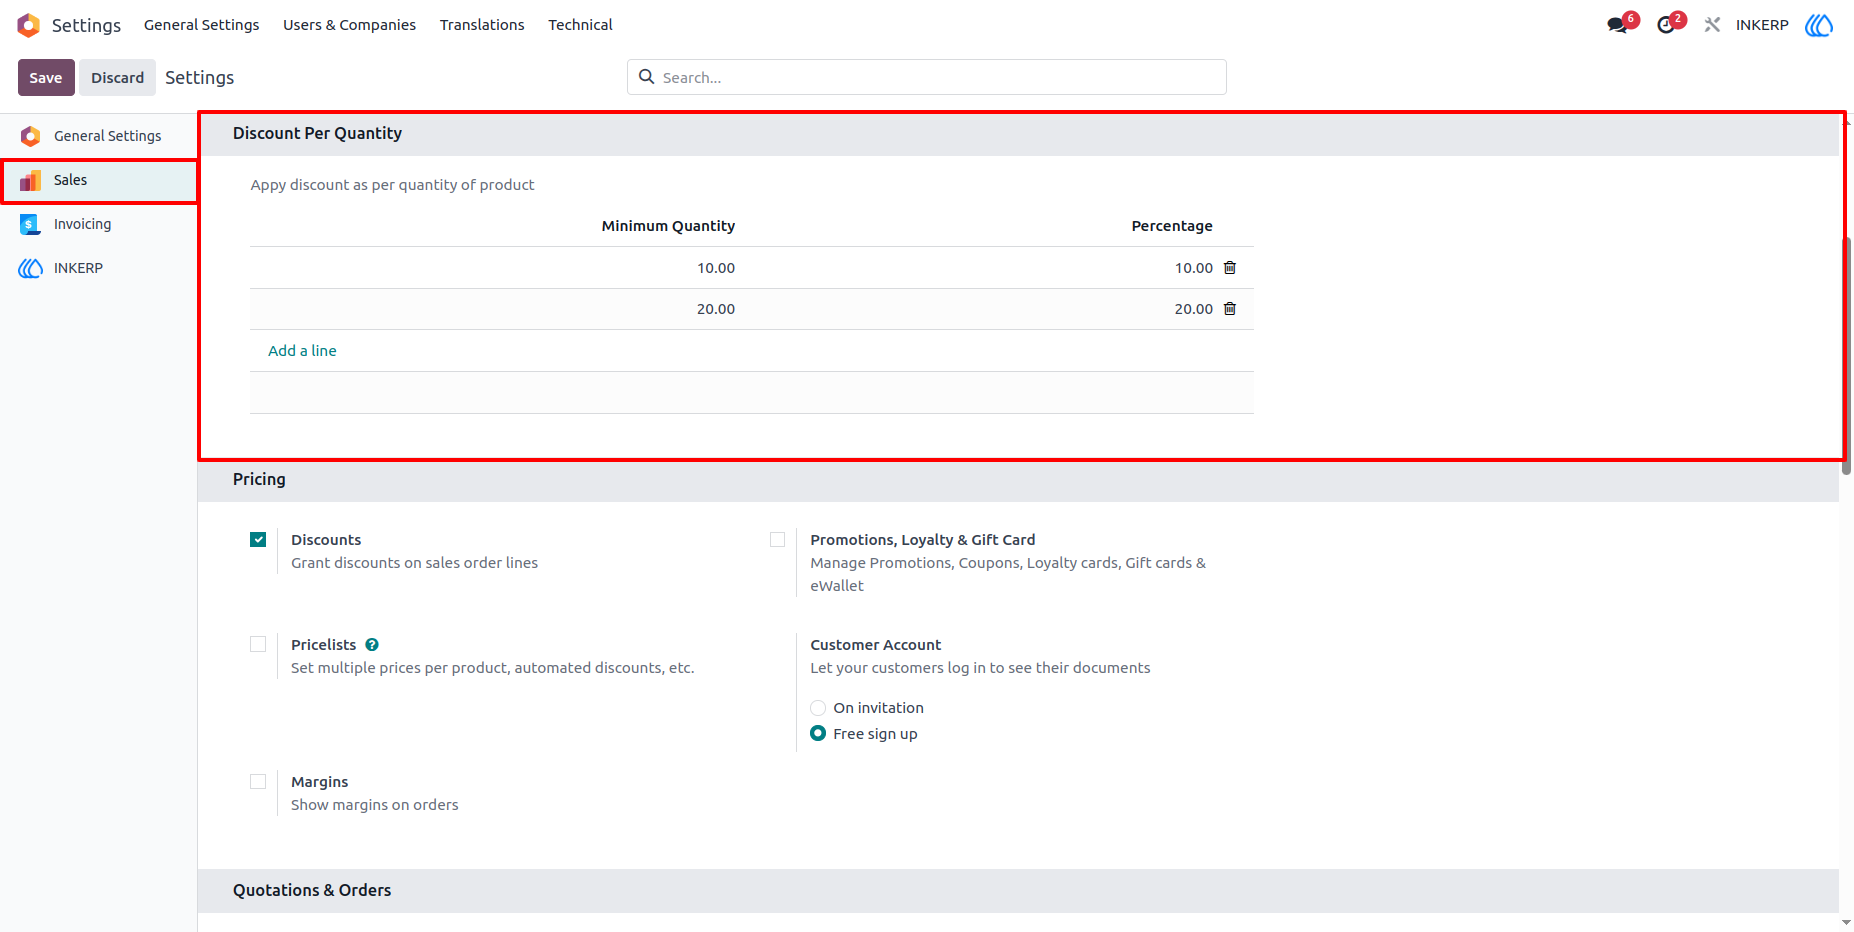Uncheck the Discounts checkbox
Image resolution: width=1854 pixels, height=932 pixels.
[258, 540]
